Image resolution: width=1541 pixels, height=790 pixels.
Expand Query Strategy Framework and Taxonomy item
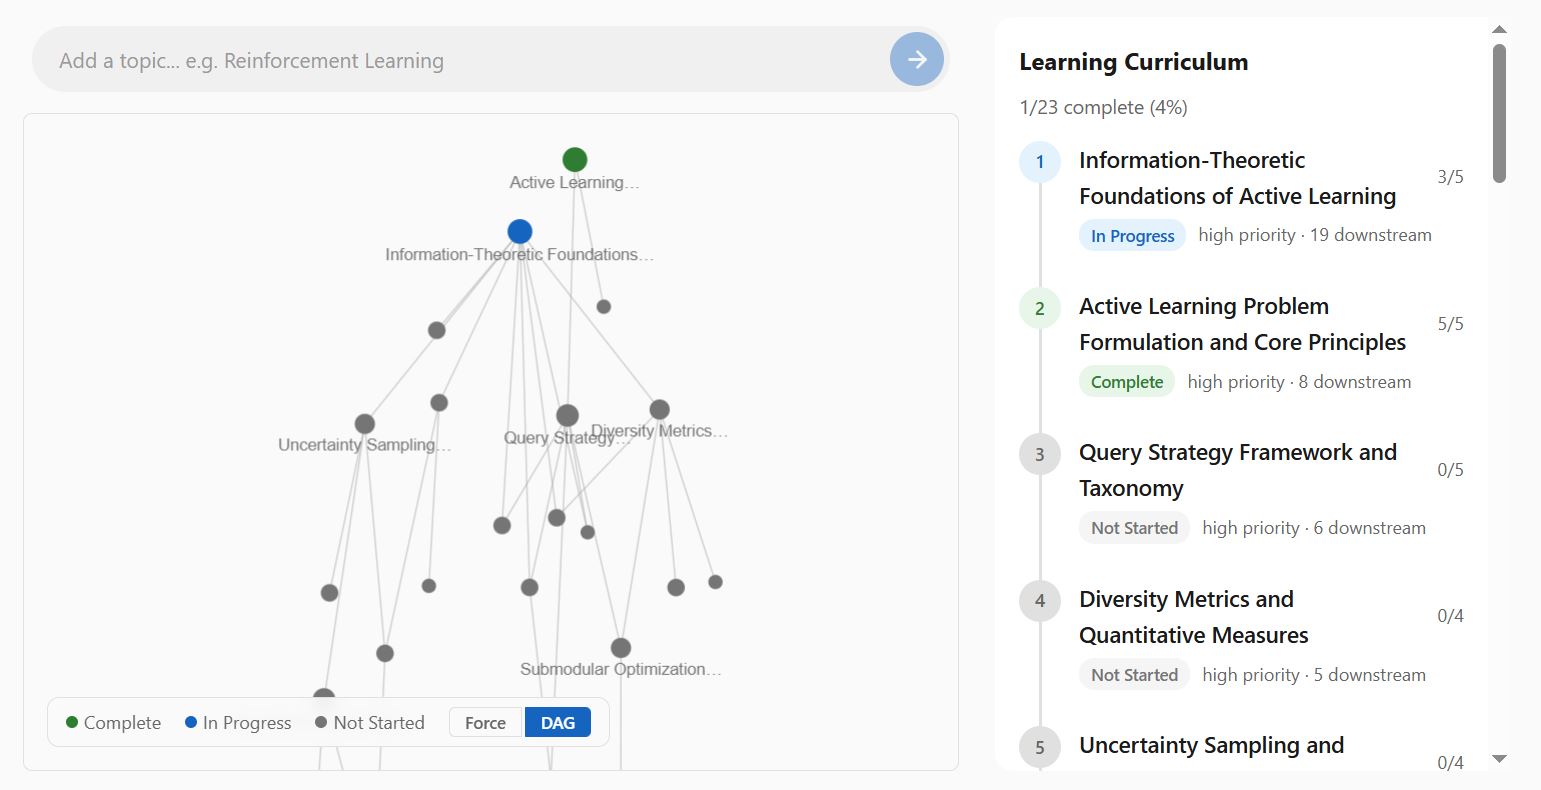[x=1237, y=470]
